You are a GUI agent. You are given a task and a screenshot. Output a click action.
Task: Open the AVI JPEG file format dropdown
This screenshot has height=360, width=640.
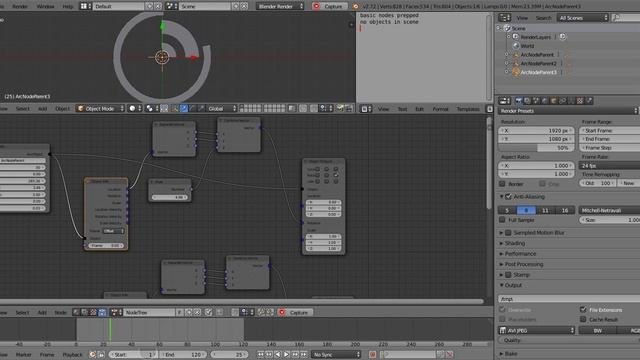tap(536, 330)
